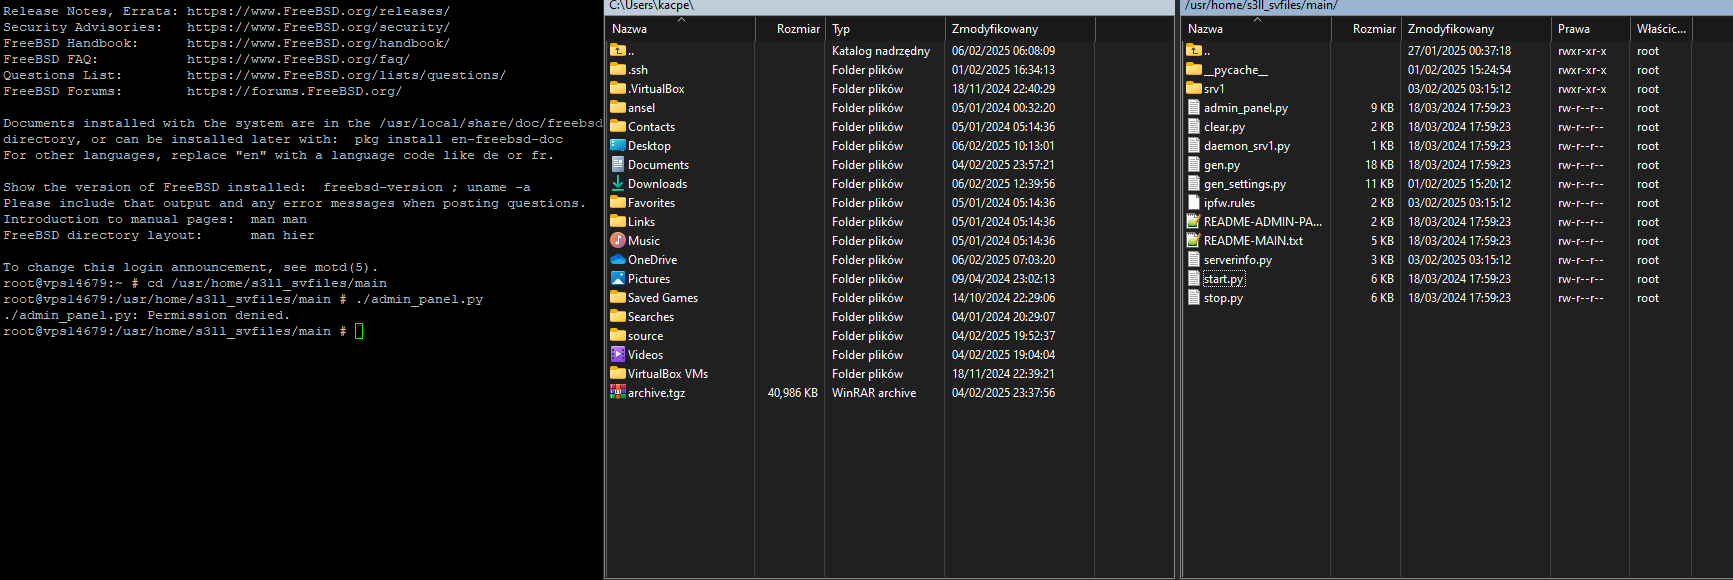Select the srv1 remote folder
1733x580 pixels.
1213,89
